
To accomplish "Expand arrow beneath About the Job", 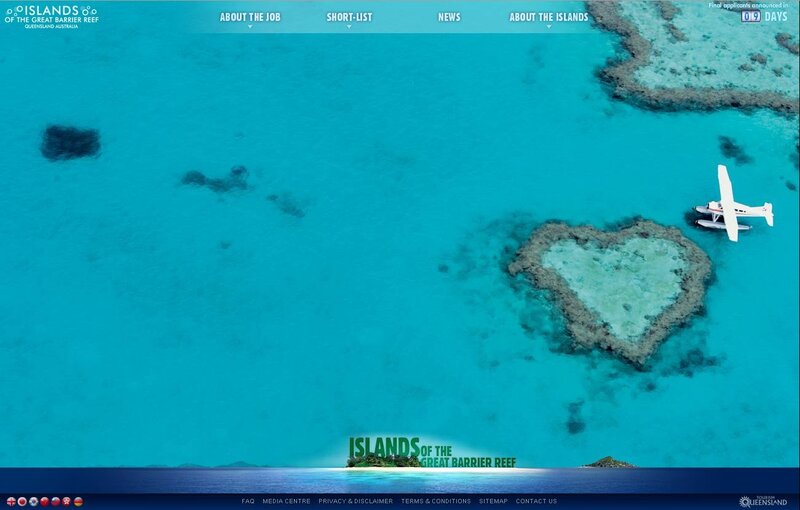I will coord(250,26).
